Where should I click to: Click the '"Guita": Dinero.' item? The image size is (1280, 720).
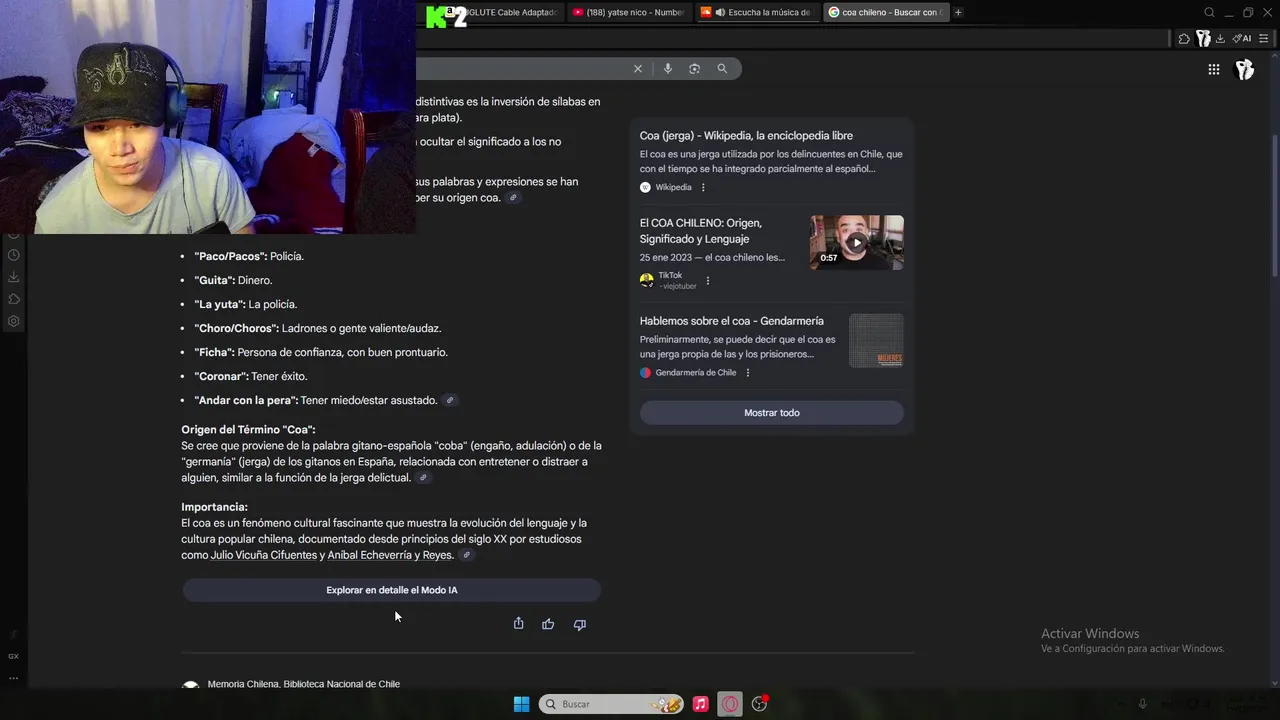233,280
